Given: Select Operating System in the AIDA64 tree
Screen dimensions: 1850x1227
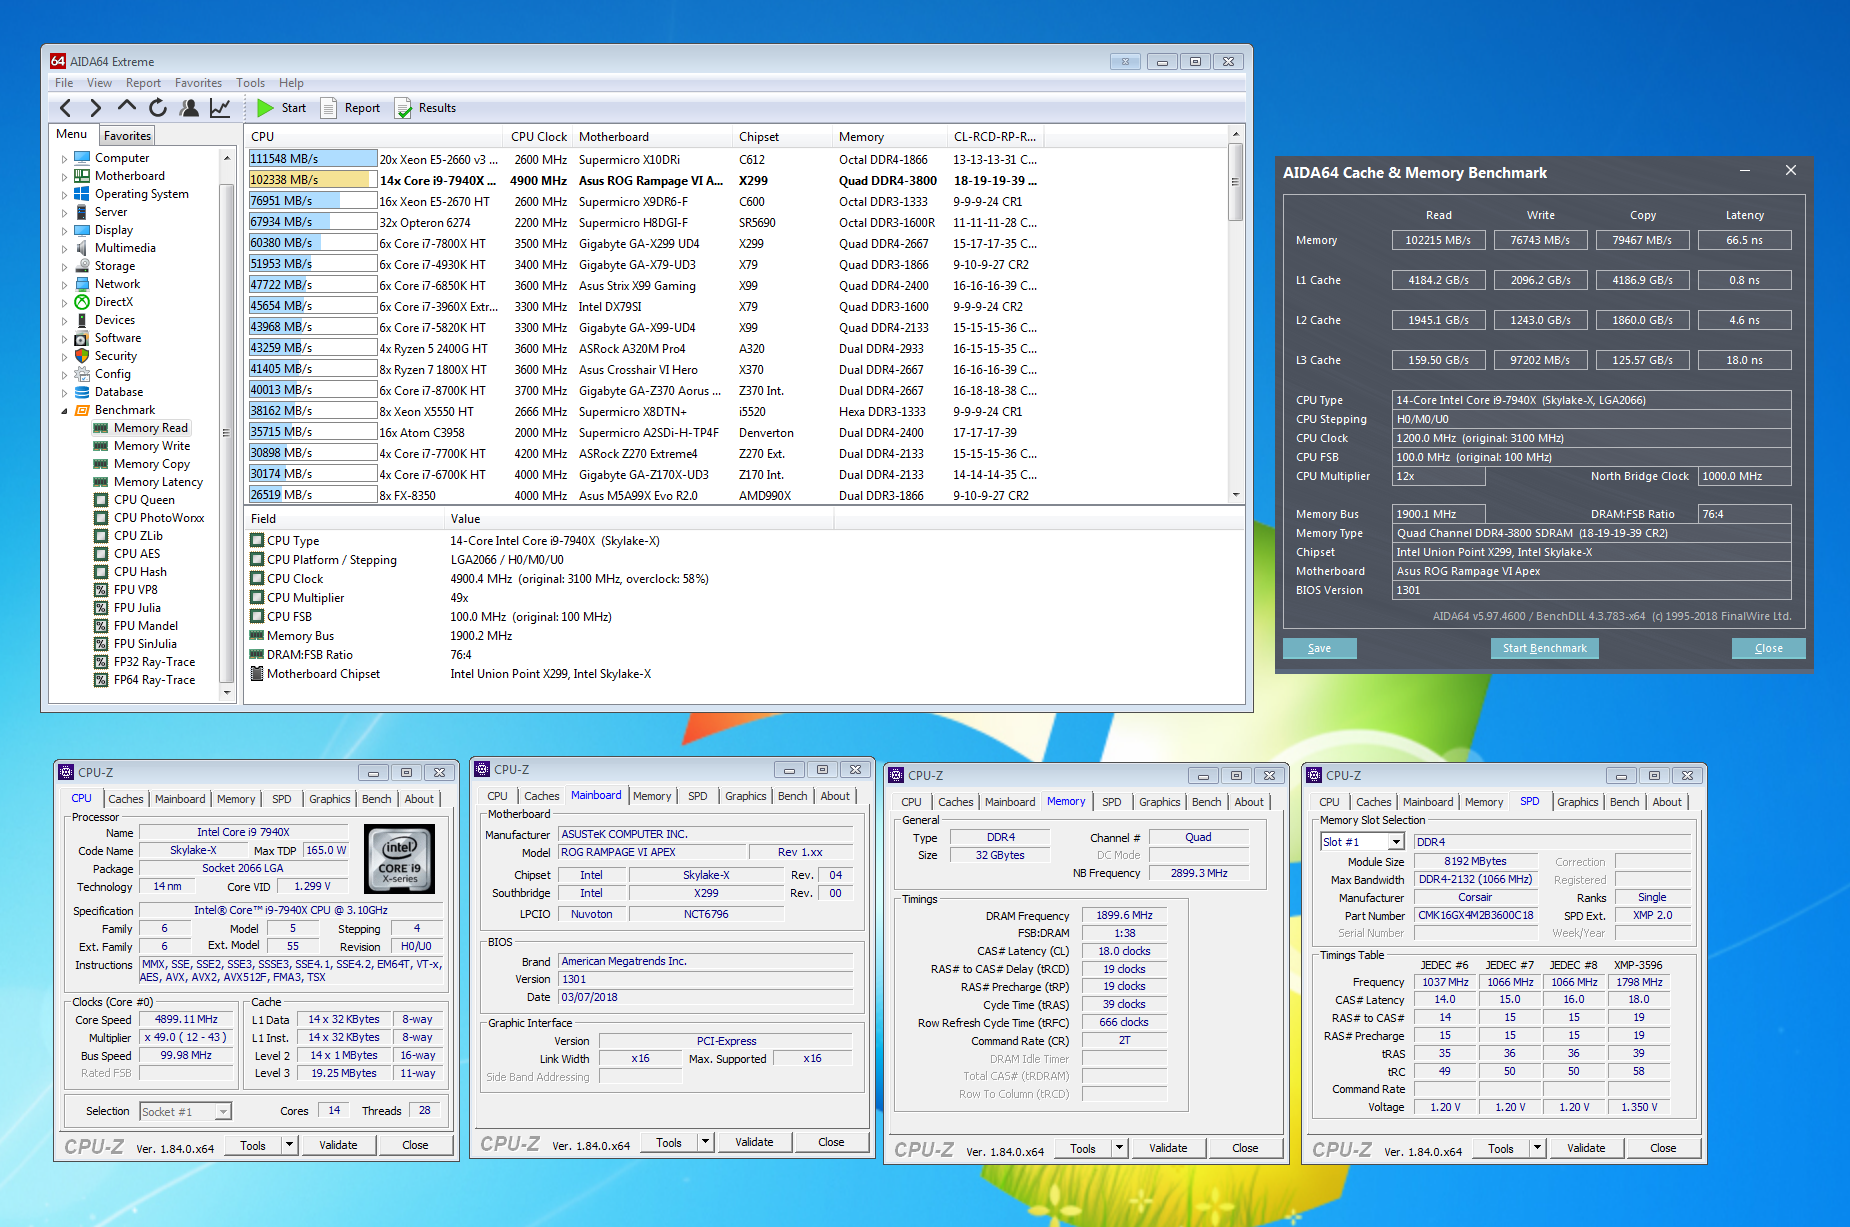Looking at the screenshot, I should [x=142, y=194].
